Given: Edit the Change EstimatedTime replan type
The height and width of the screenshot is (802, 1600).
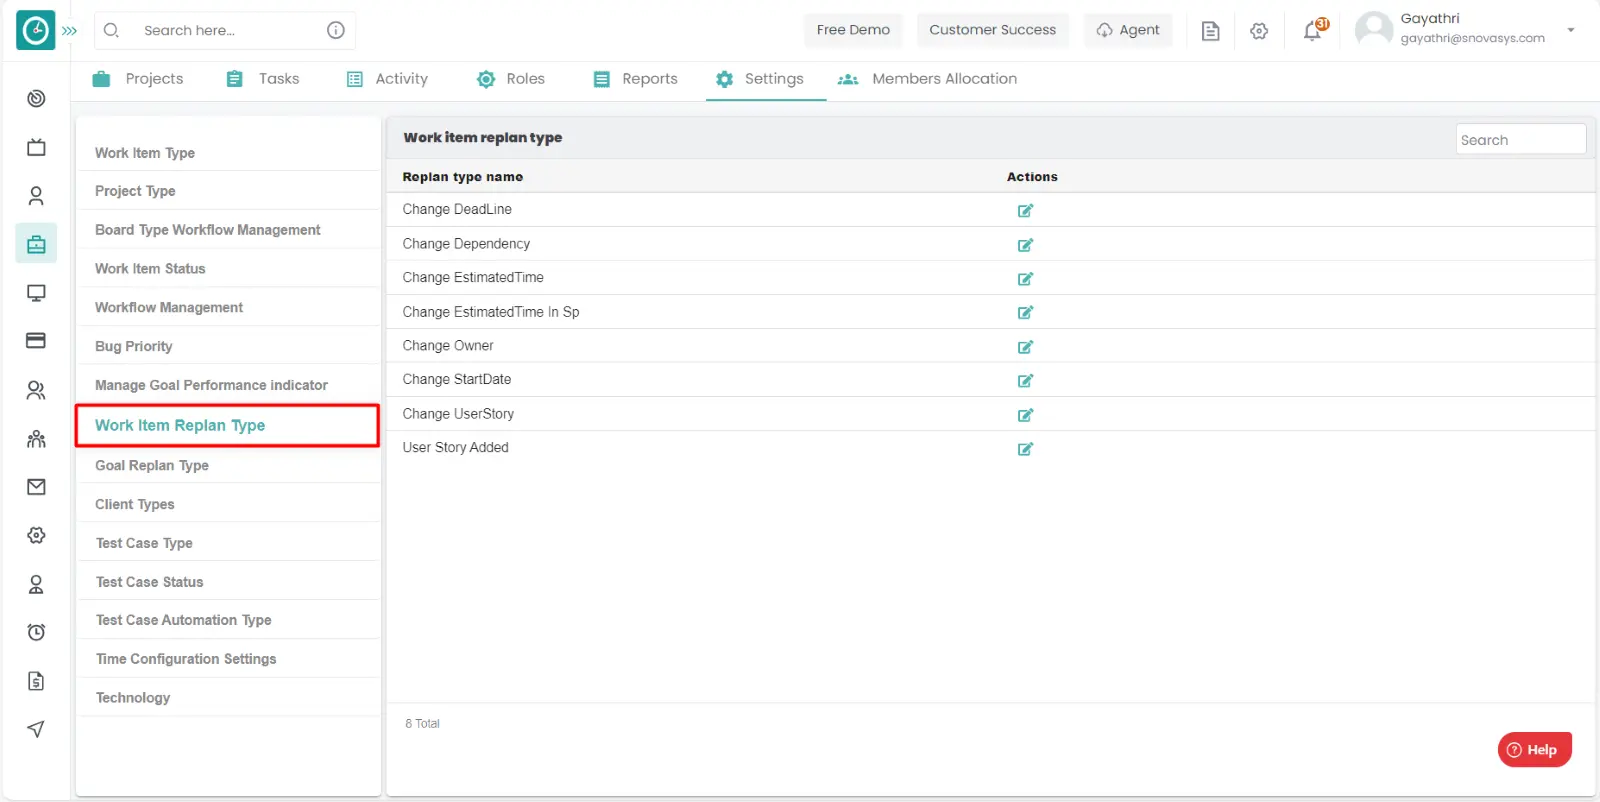Looking at the screenshot, I should coord(1025,279).
